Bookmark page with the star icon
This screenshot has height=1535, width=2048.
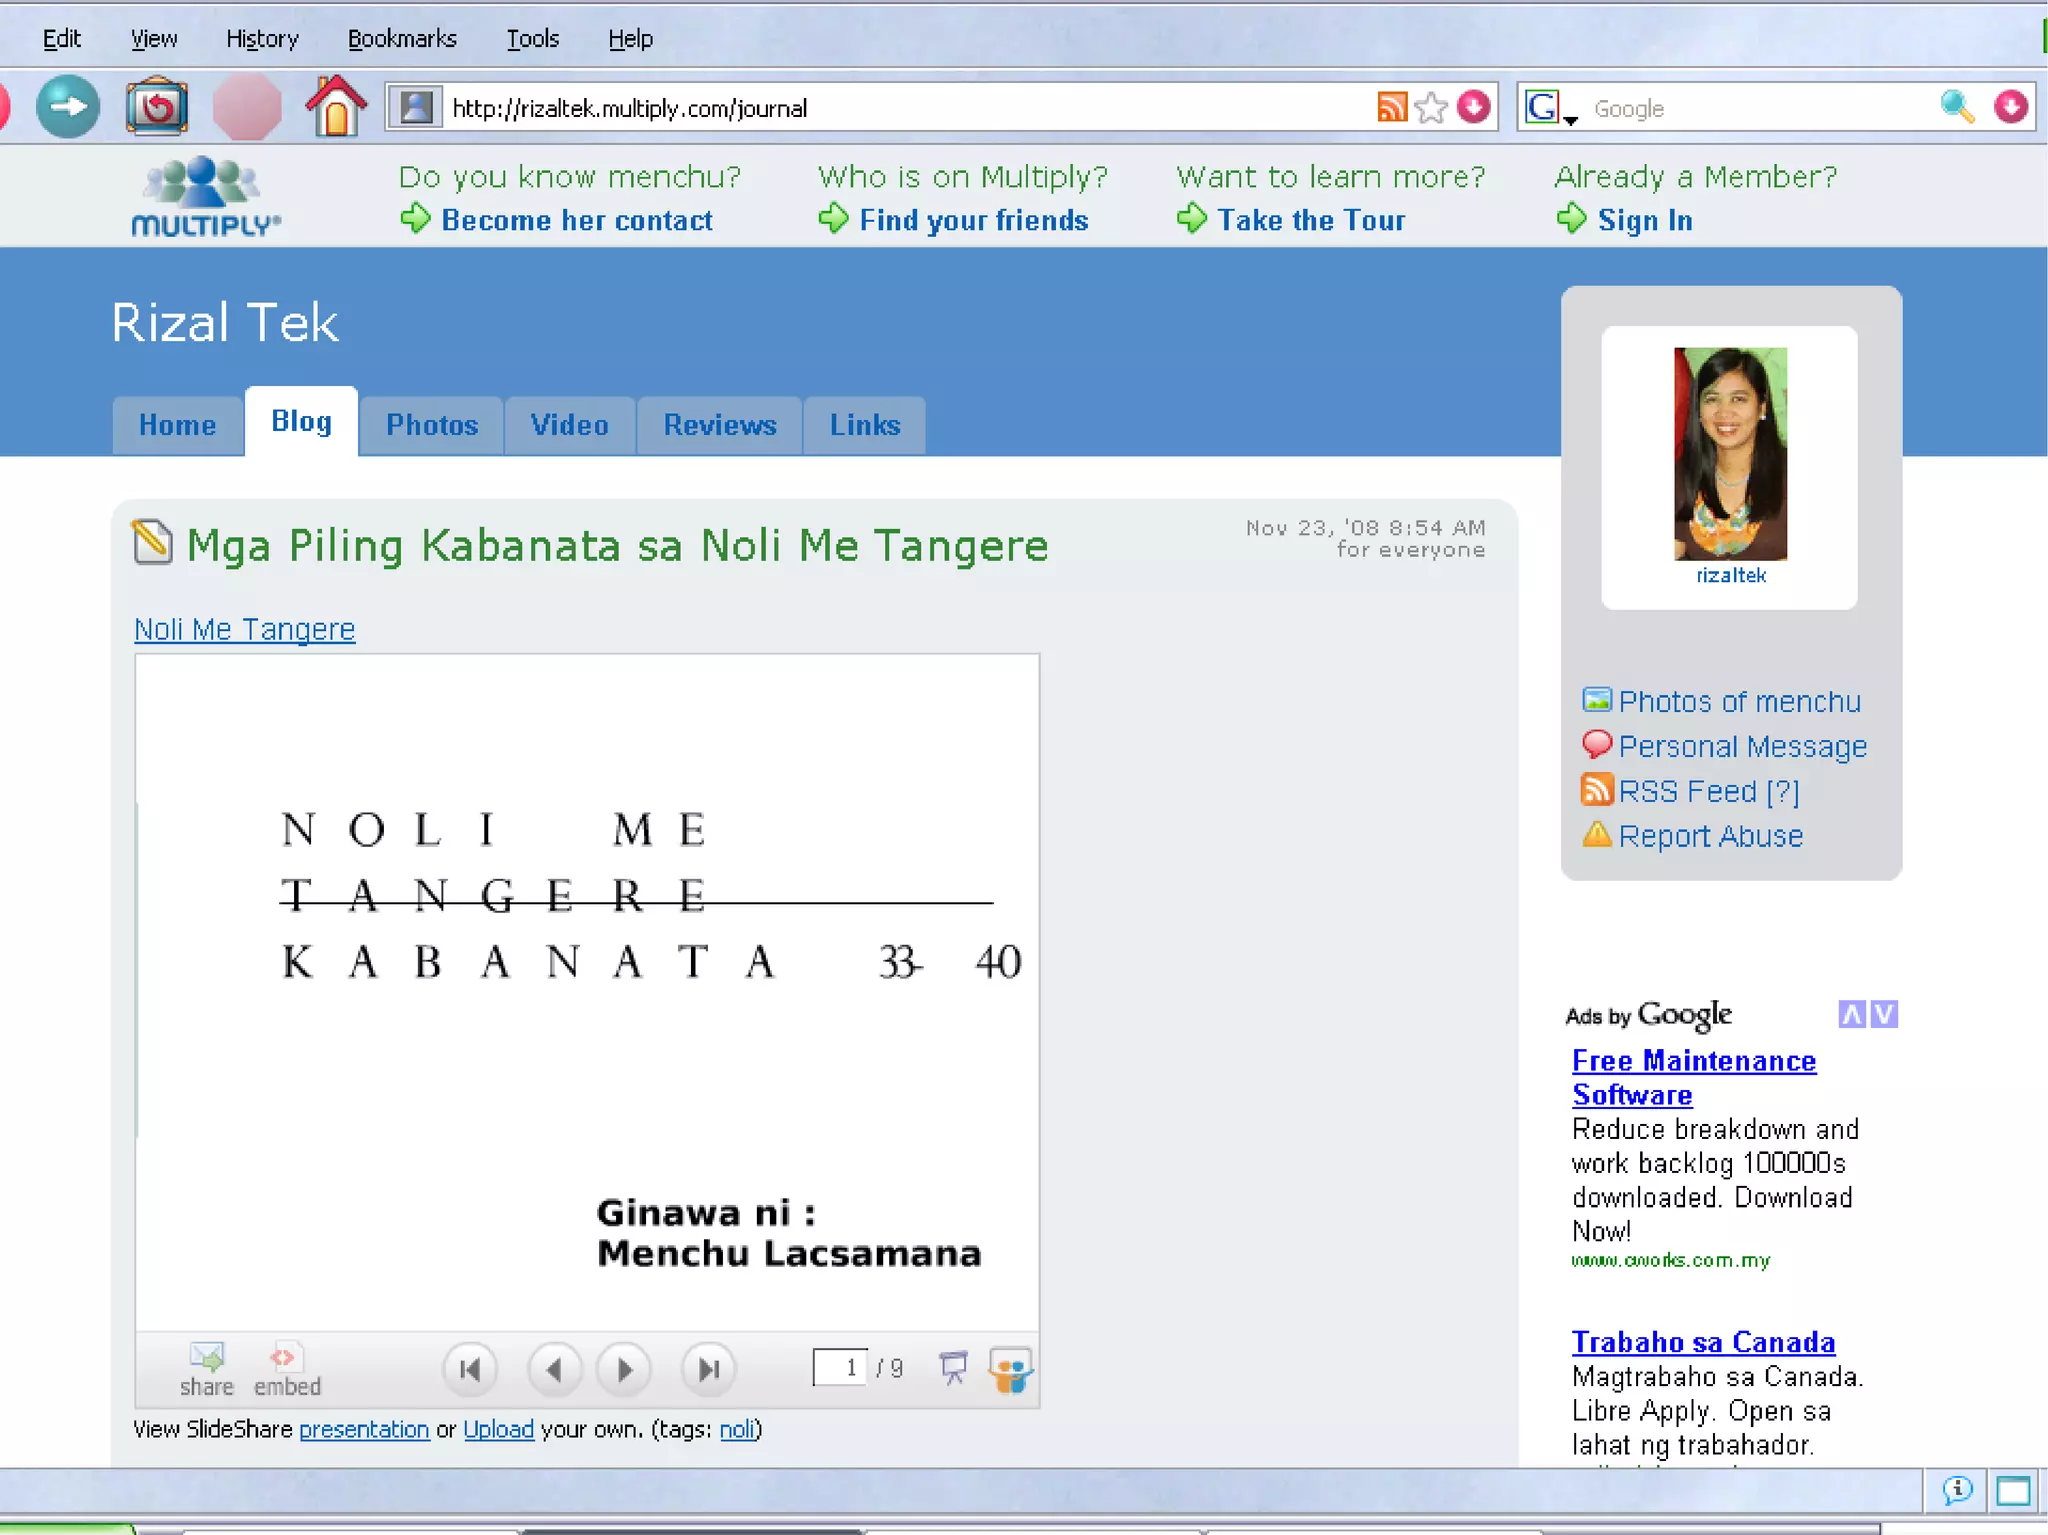(1431, 107)
